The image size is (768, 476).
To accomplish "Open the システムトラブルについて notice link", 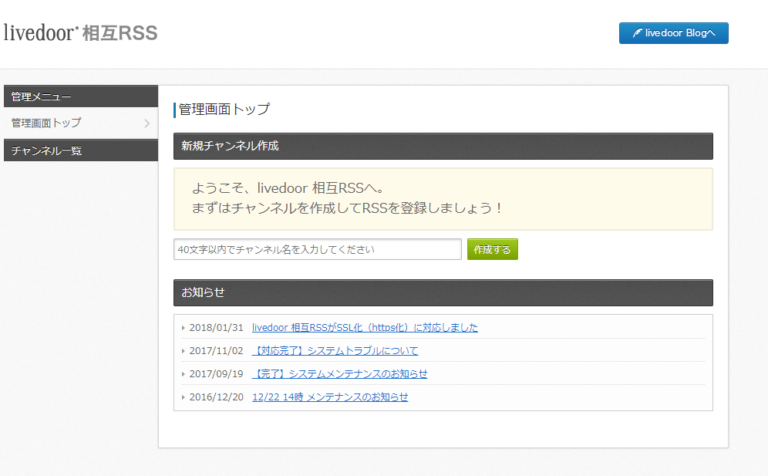I will [335, 351].
